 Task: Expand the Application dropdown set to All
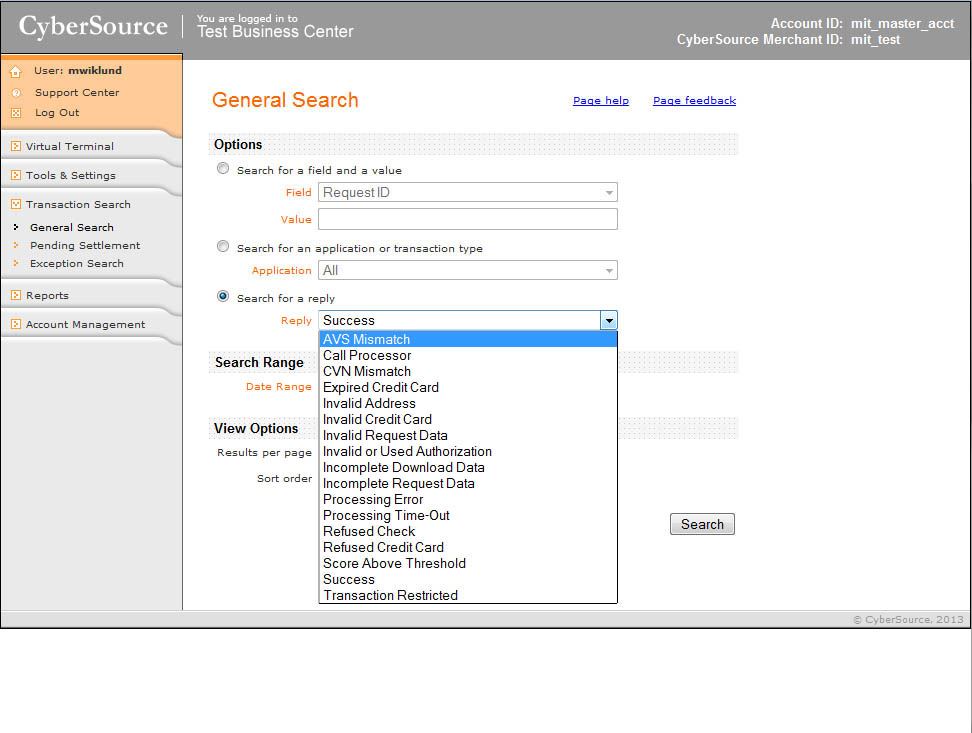click(468, 270)
